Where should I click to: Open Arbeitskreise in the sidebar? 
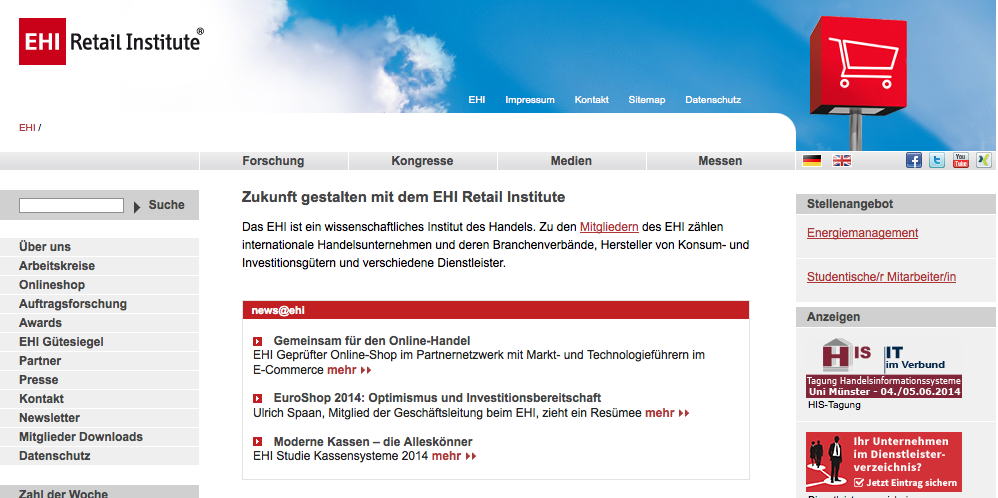coord(99,266)
